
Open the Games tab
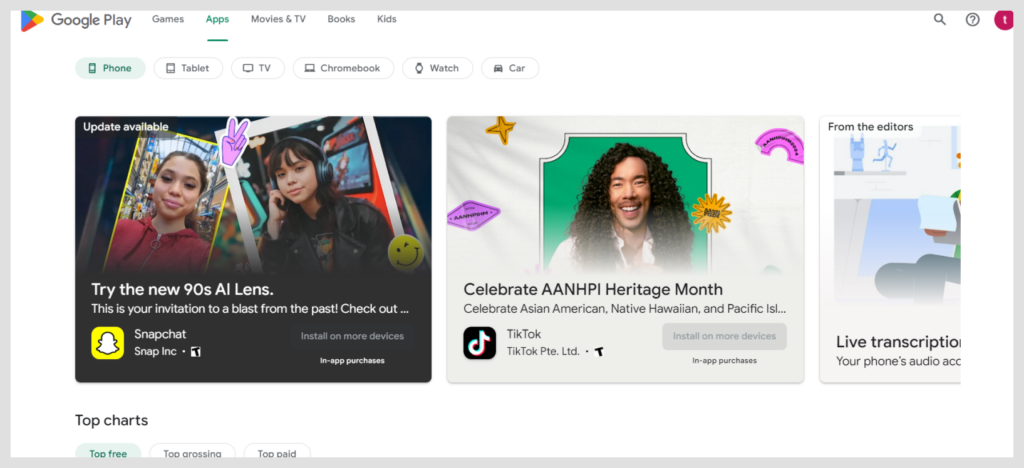pyautogui.click(x=168, y=19)
